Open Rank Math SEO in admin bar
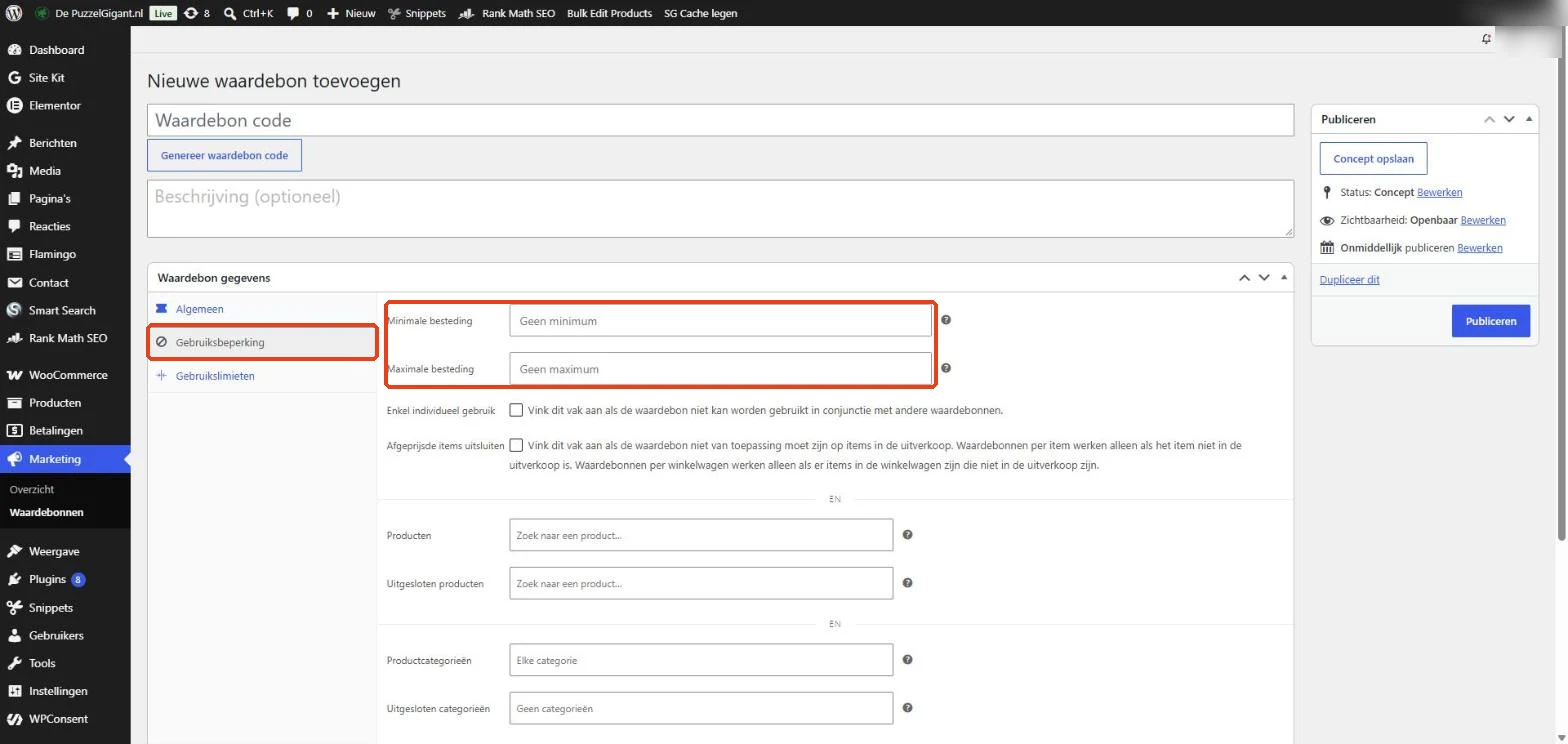Screen dimensions: 1568x744 [x=507, y=13]
